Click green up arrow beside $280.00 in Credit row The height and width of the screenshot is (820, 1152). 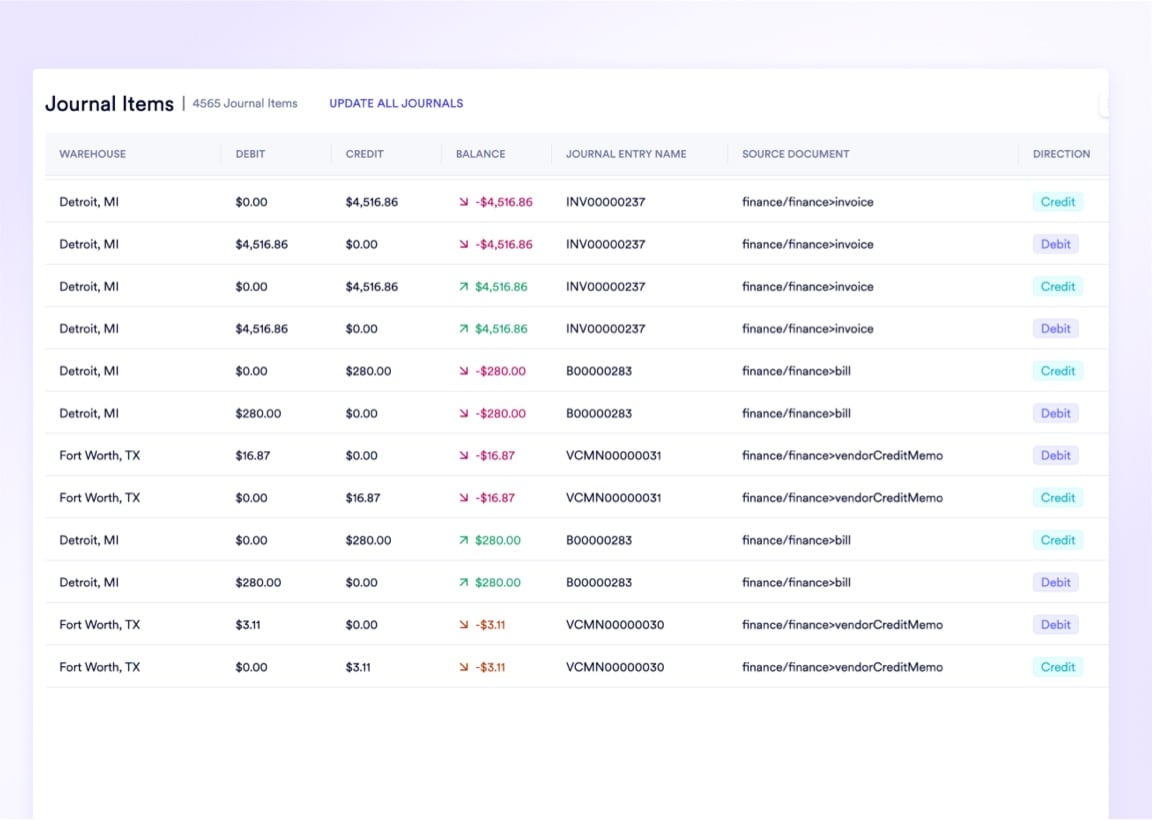(464, 540)
